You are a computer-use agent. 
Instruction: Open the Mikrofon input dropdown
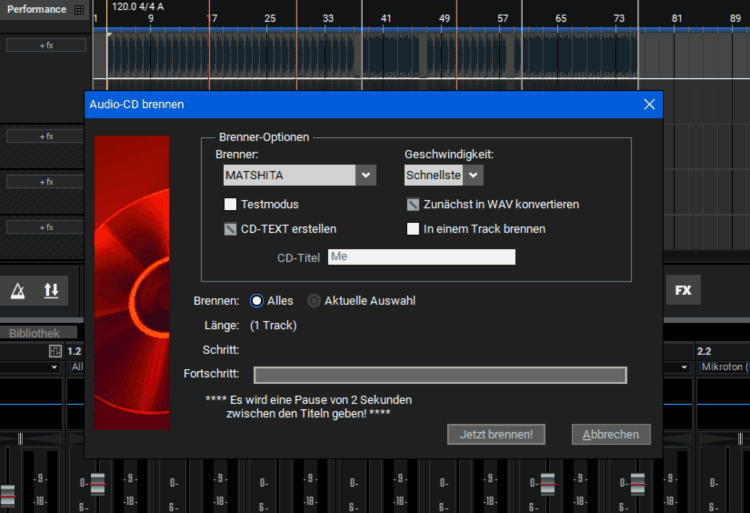pyautogui.click(x=722, y=367)
